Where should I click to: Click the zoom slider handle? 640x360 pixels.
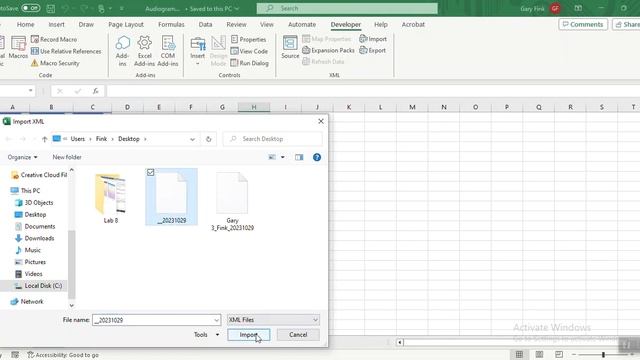tap(603, 354)
